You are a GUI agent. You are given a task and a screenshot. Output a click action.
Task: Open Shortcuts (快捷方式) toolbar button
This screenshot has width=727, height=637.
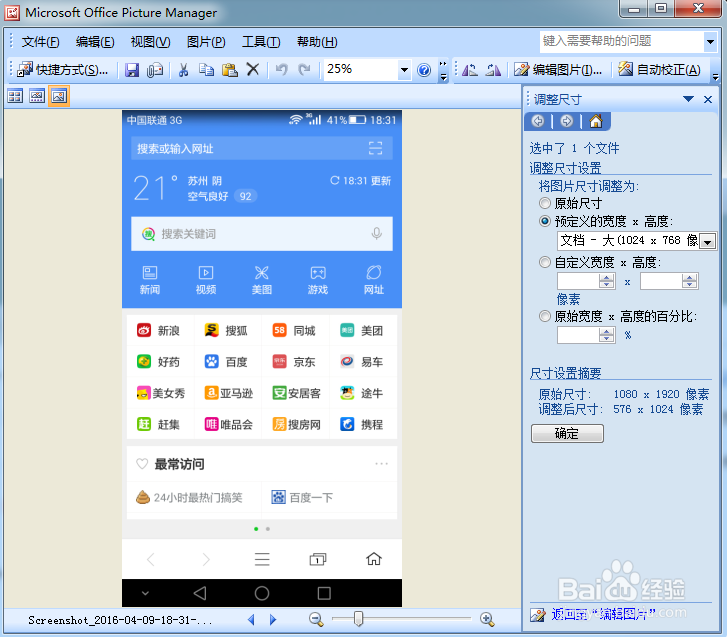click(63, 70)
